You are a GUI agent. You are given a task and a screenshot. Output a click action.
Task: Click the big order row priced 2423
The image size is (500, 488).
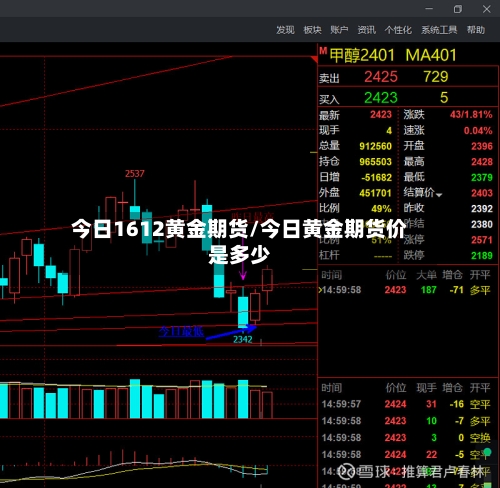[x=405, y=290]
